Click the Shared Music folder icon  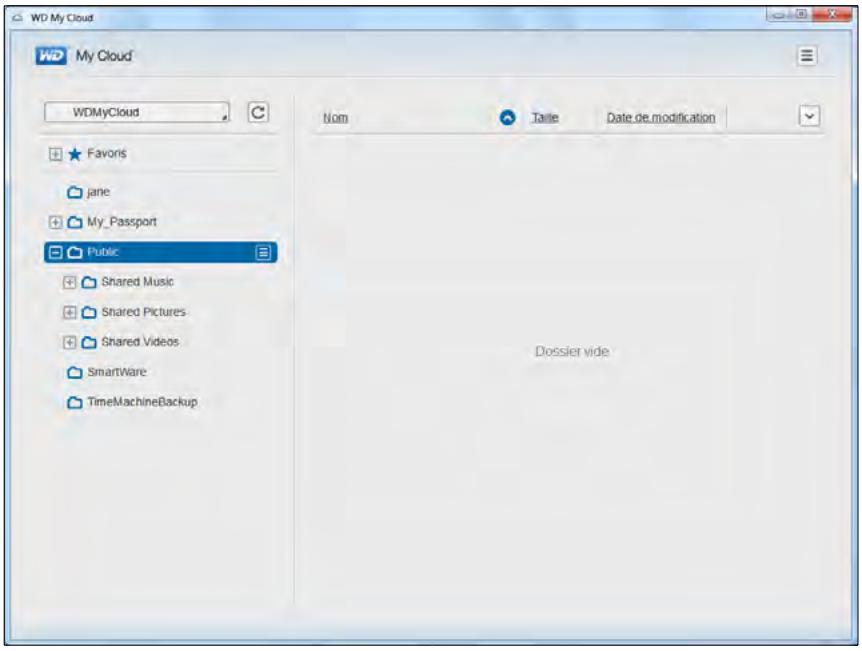(89, 283)
